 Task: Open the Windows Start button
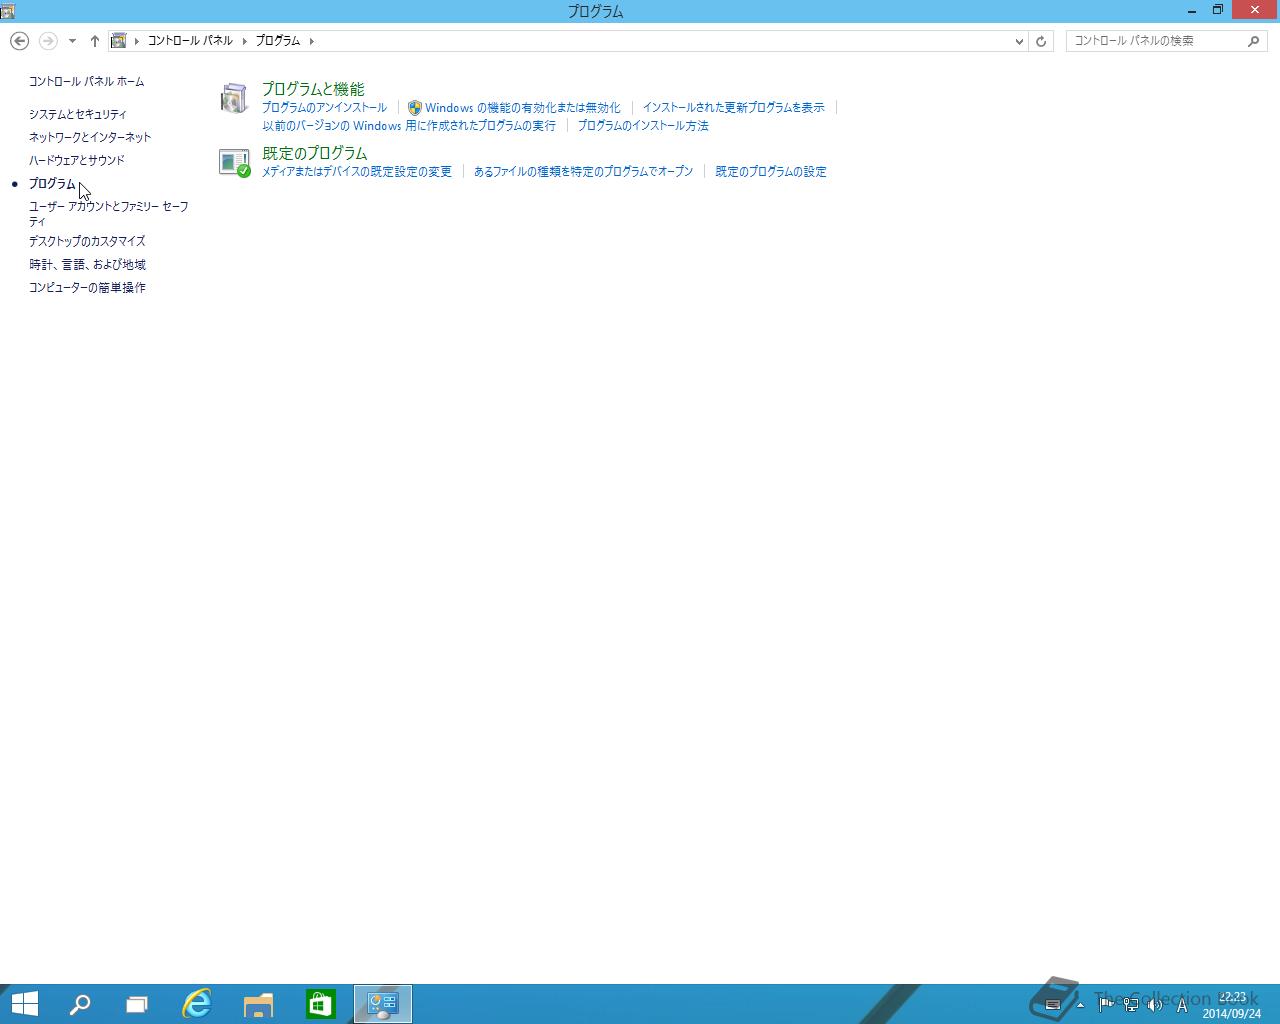click(x=24, y=1004)
